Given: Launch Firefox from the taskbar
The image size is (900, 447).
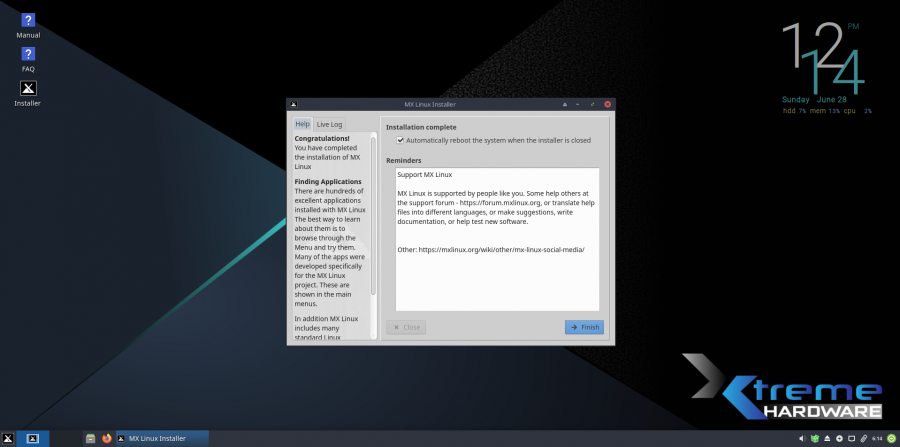Looking at the screenshot, I should [107, 438].
